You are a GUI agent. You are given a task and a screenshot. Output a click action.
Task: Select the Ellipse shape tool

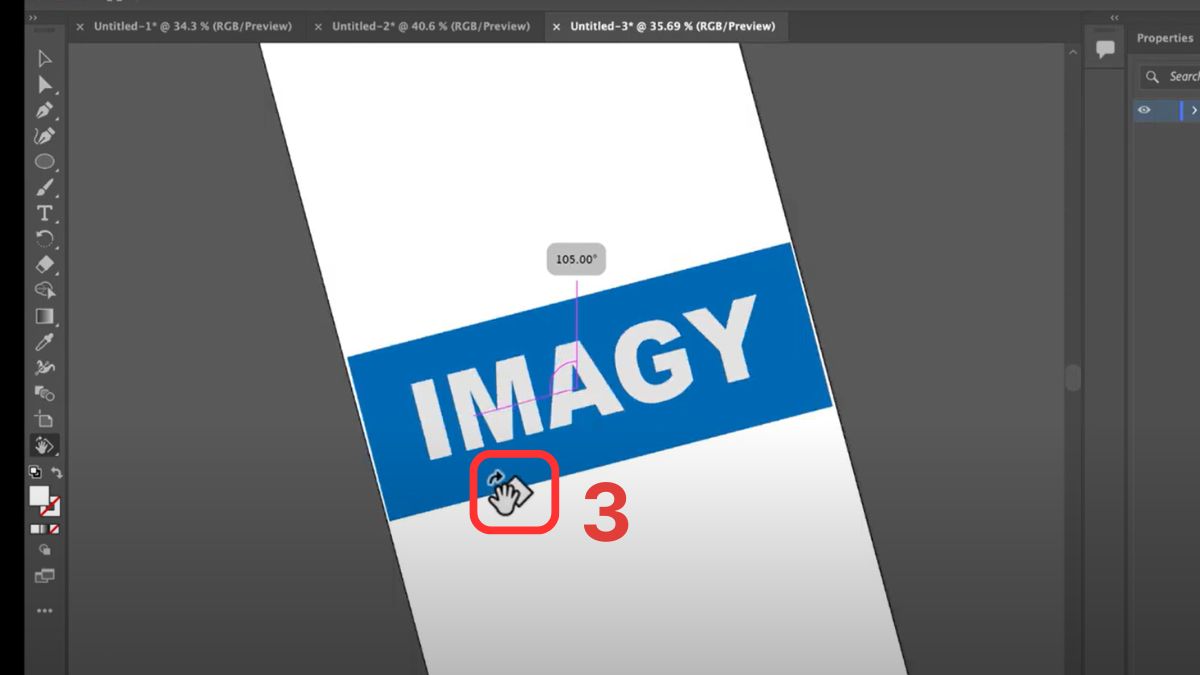pos(44,161)
